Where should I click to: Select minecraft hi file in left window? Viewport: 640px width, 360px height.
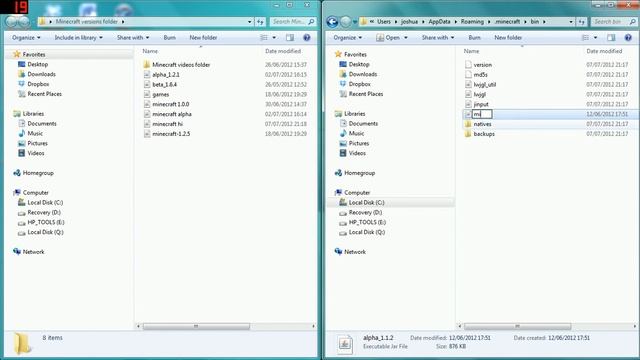[x=167, y=124]
